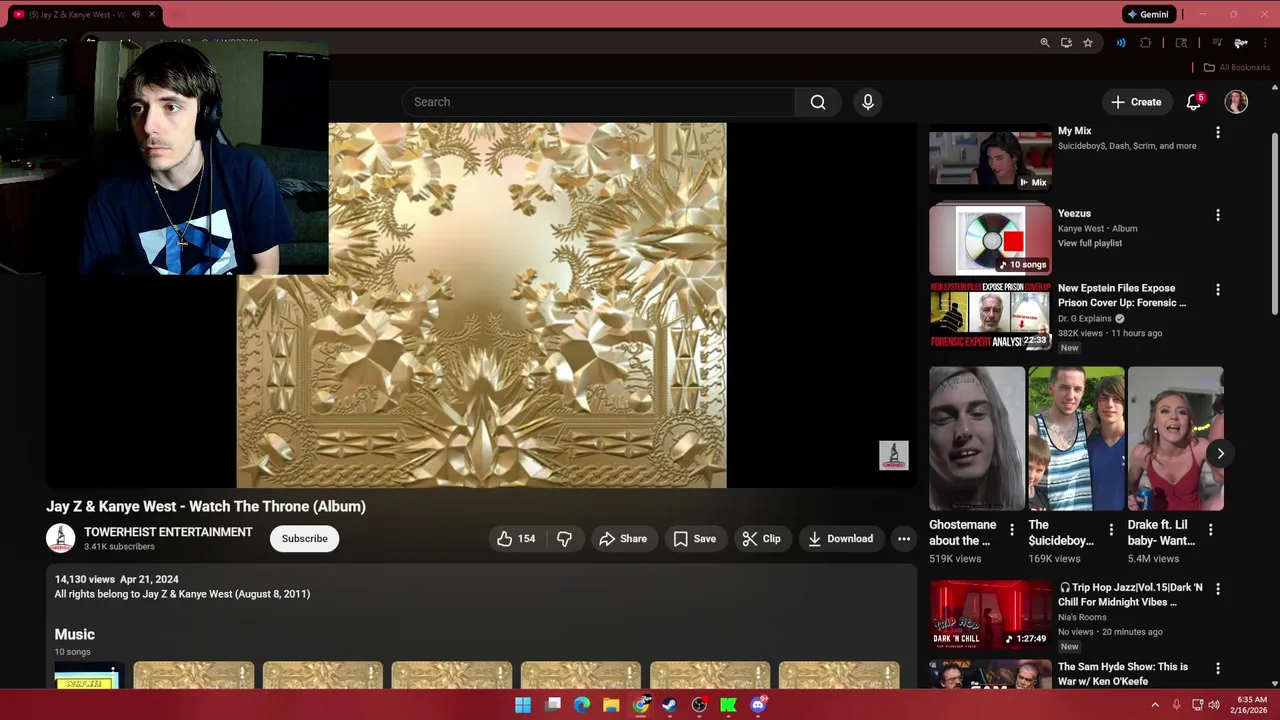Open options for Drake ft. Lil baby short

[x=1210, y=530]
